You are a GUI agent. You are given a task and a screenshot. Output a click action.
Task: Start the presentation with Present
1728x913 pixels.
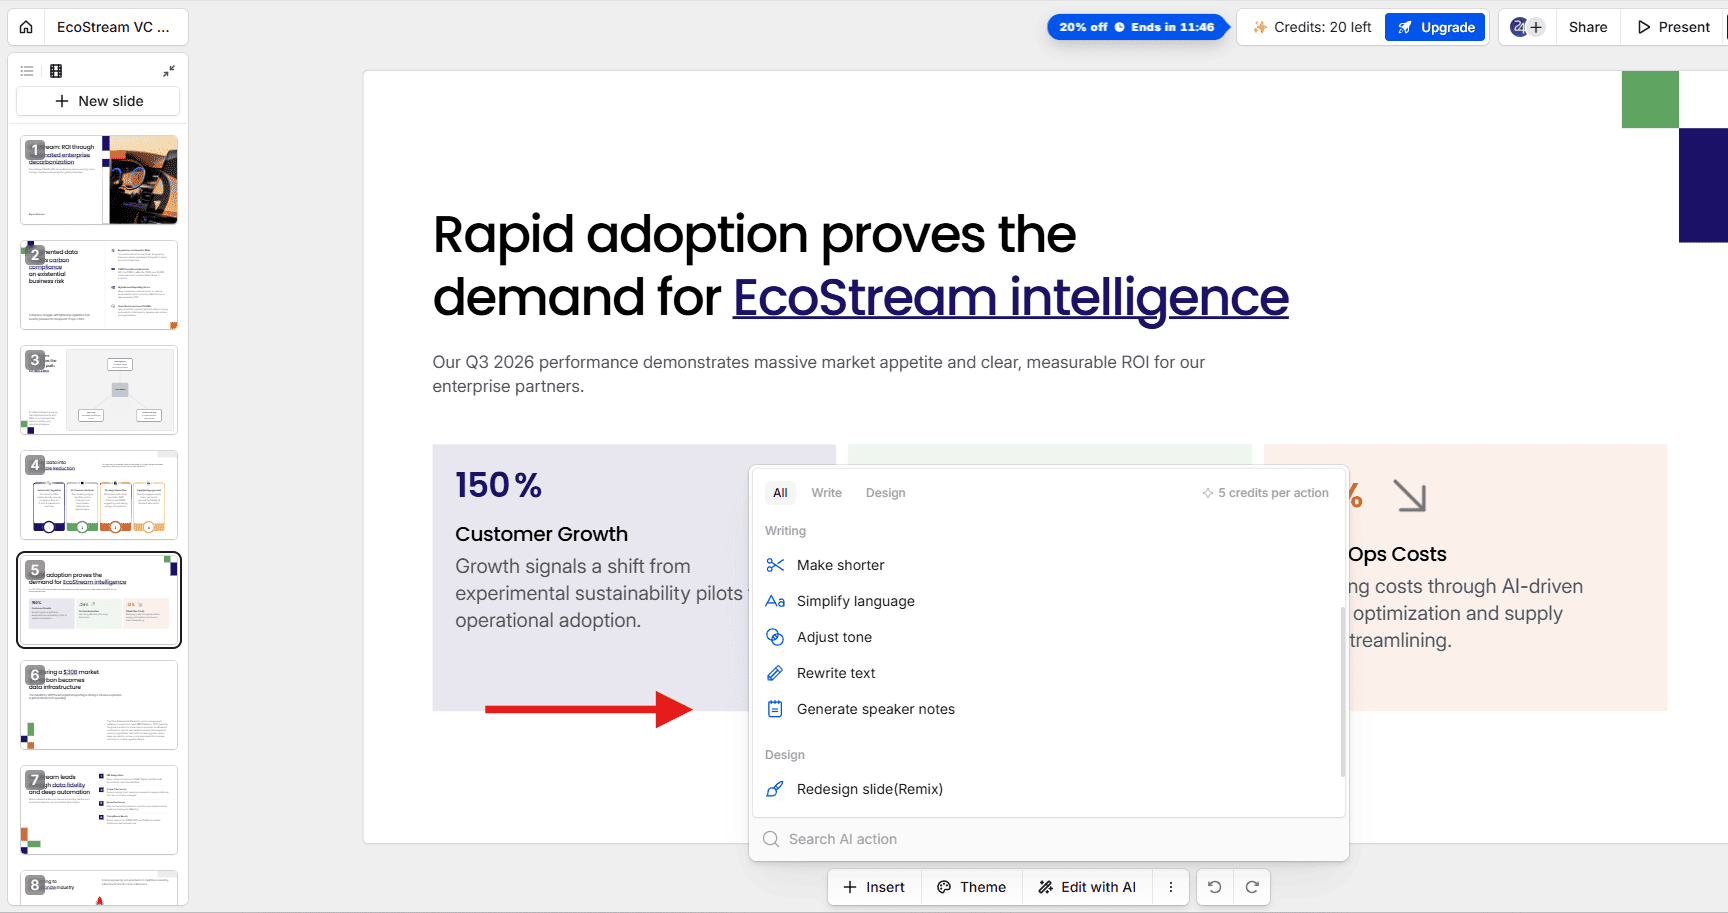point(1674,27)
